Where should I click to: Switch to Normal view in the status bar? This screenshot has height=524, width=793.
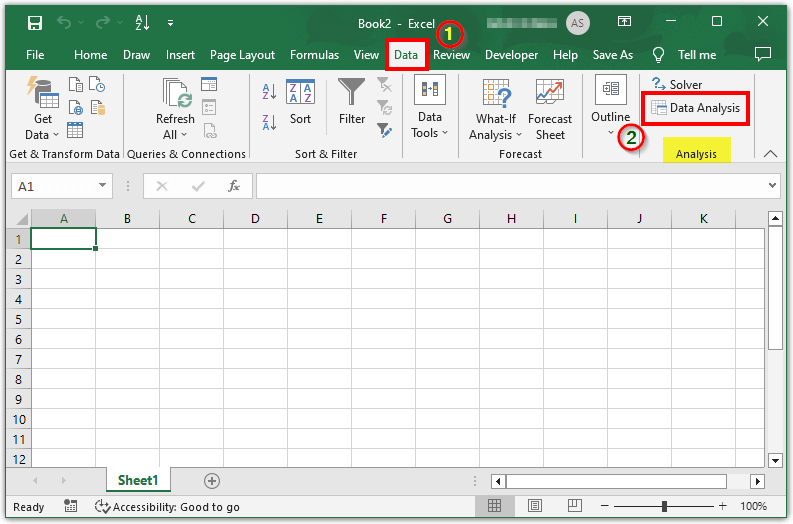coord(495,505)
